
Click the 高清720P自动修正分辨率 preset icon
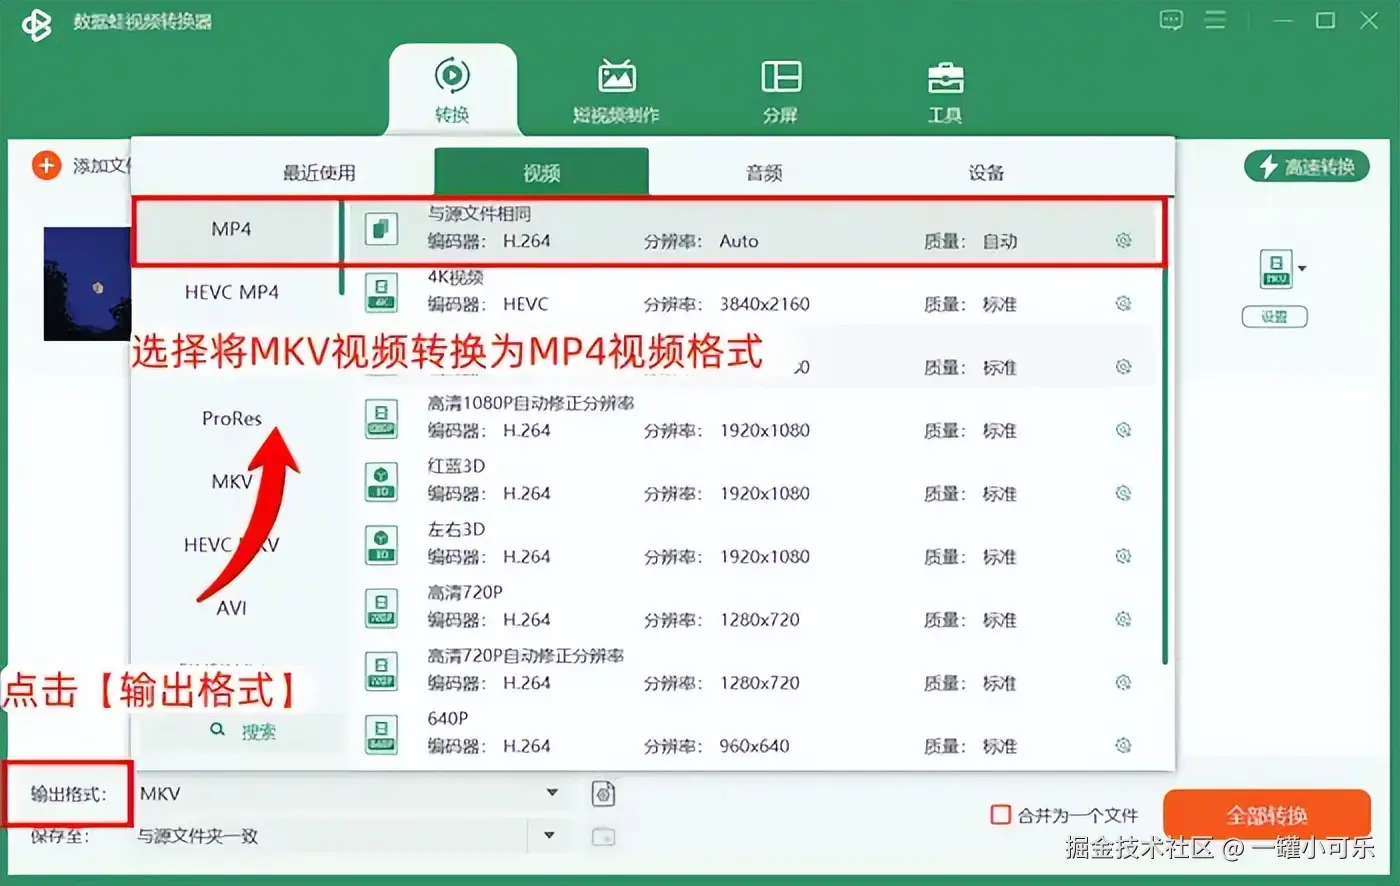click(x=381, y=670)
